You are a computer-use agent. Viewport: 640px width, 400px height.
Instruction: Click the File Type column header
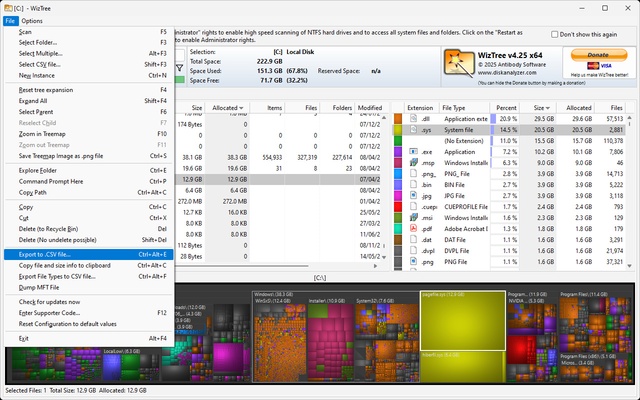pos(464,108)
